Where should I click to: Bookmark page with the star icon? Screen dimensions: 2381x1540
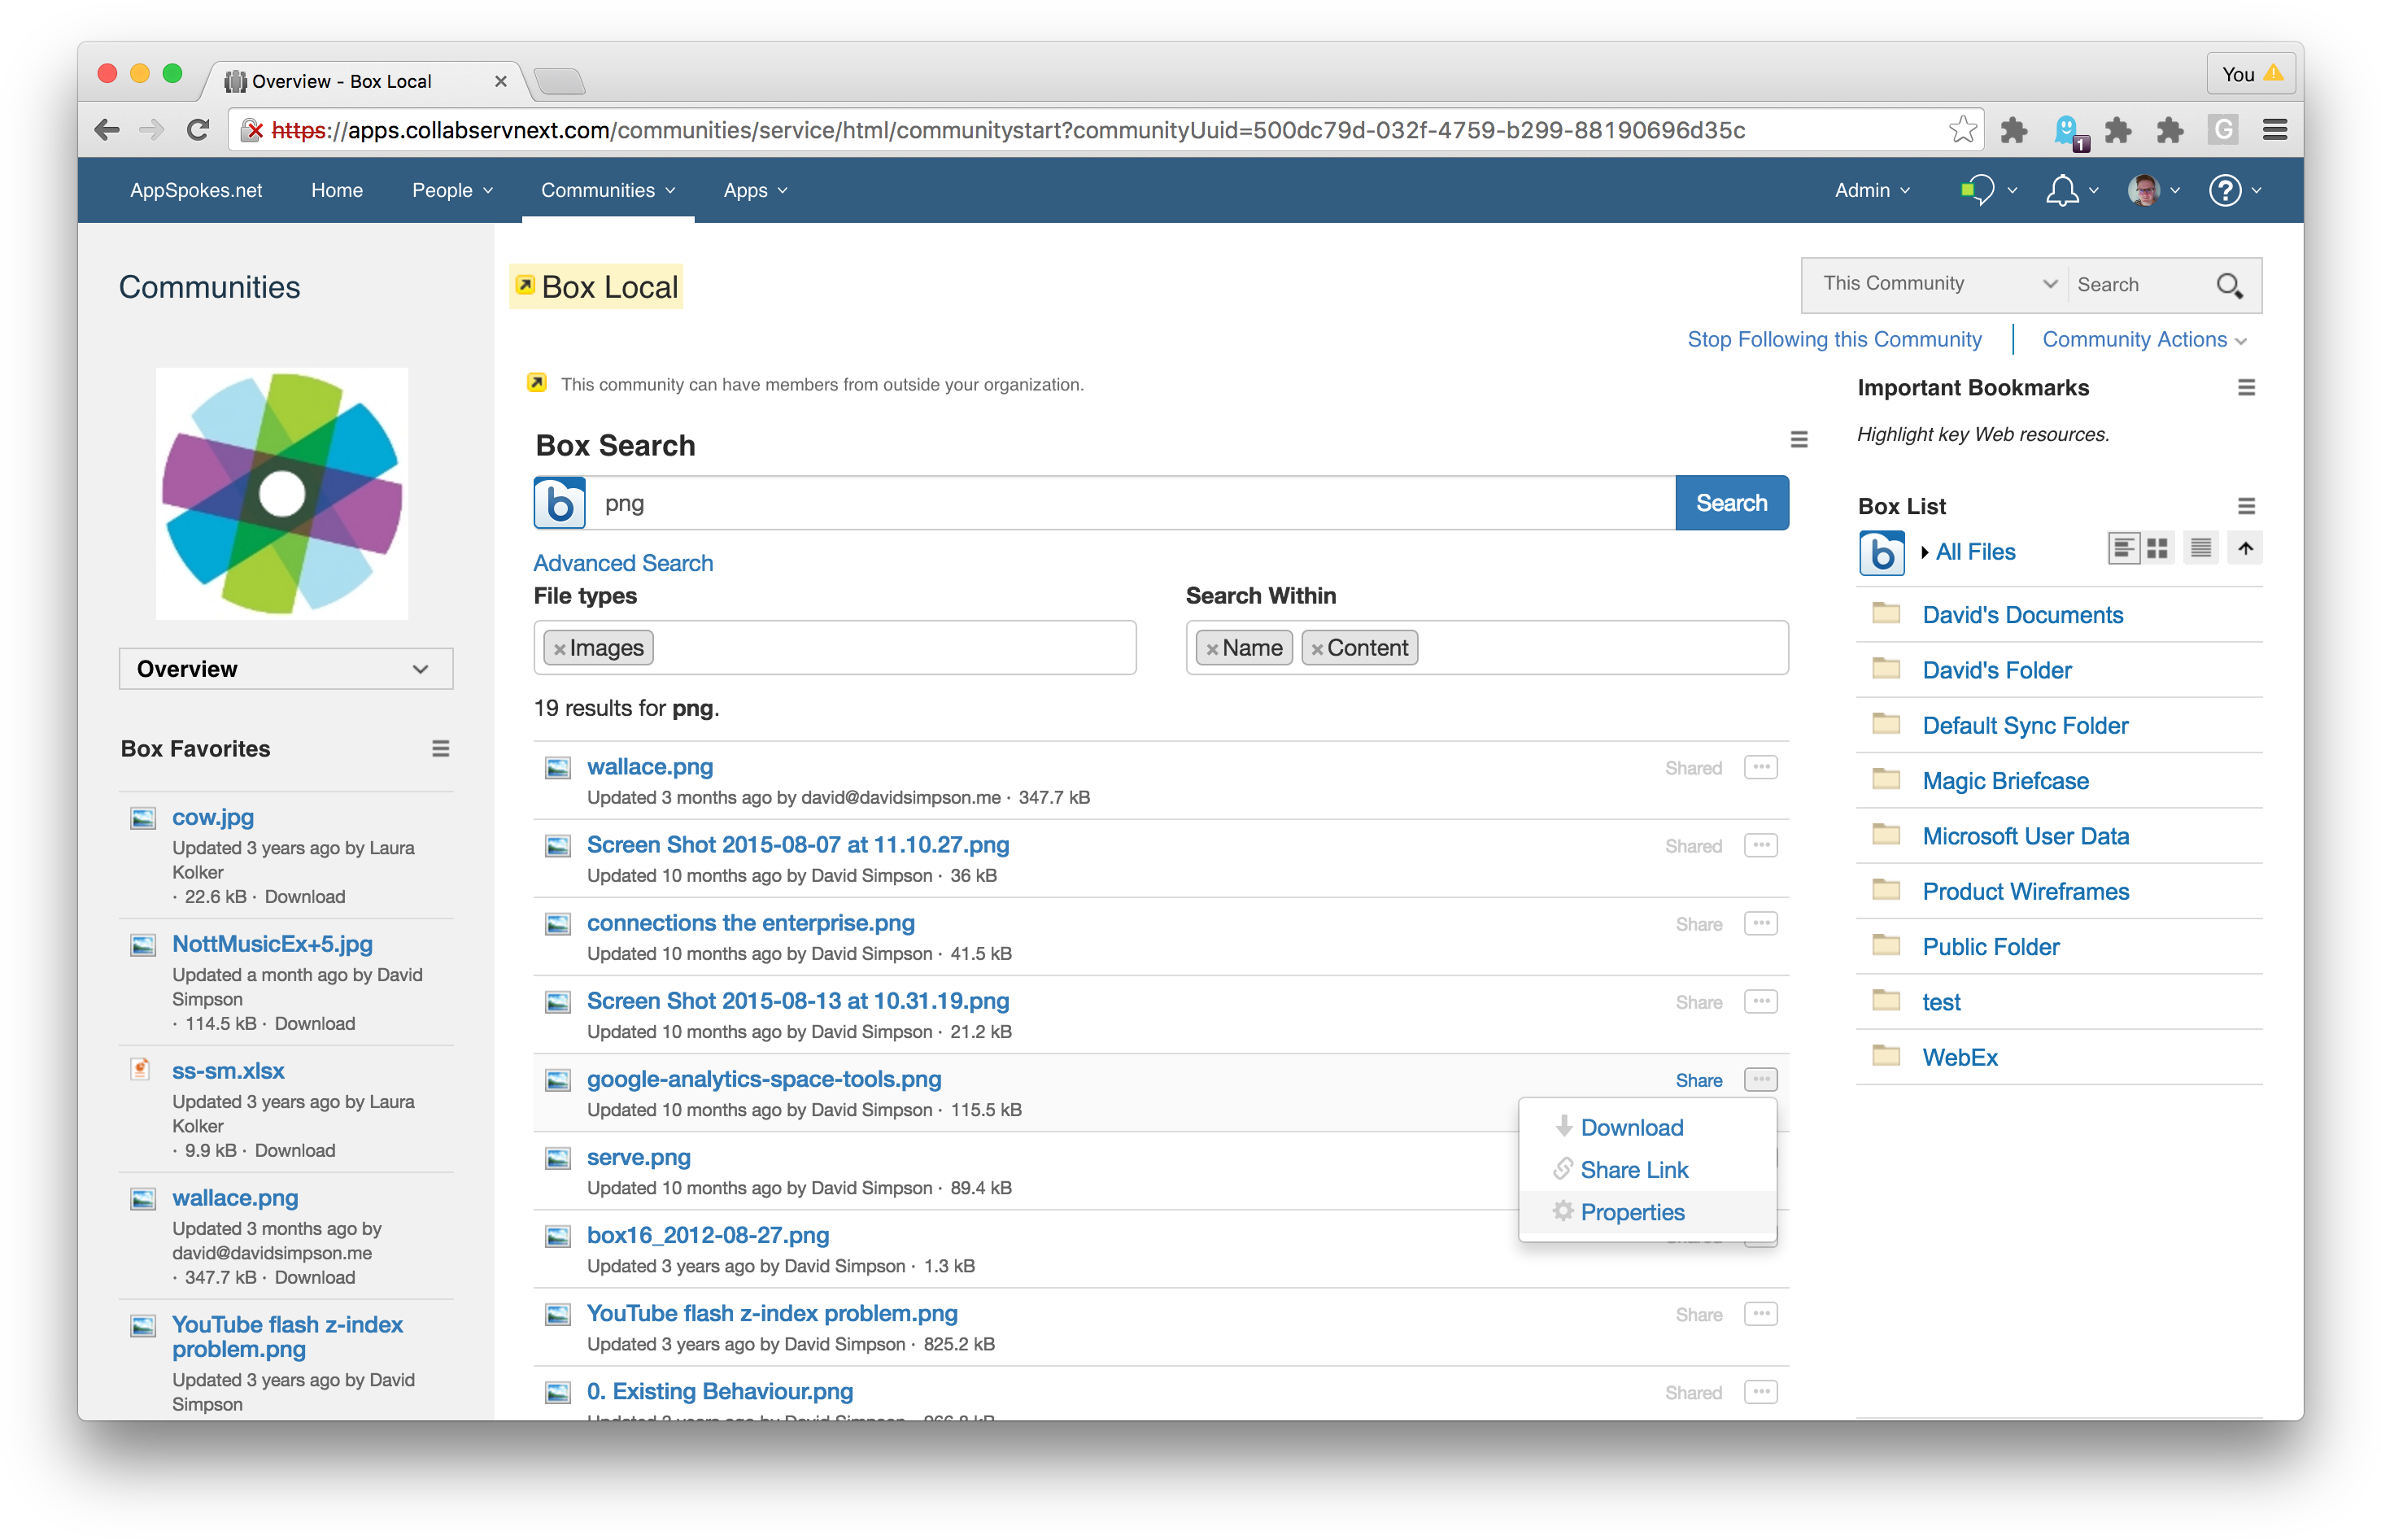[1962, 130]
